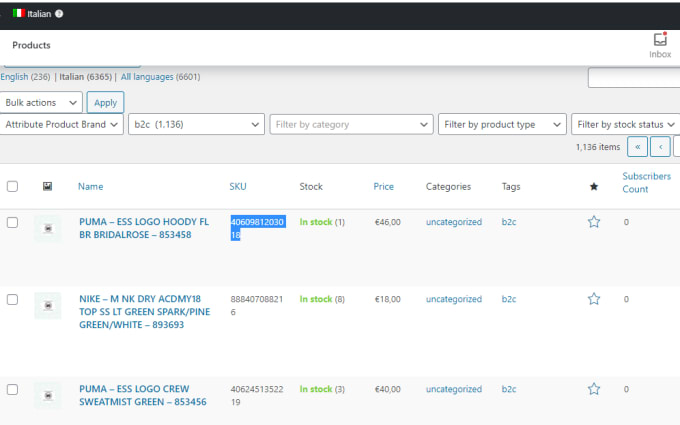Image resolution: width=680 pixels, height=425 pixels.
Task: Click b2c tag in PUMA HOODY row
Action: point(509,222)
